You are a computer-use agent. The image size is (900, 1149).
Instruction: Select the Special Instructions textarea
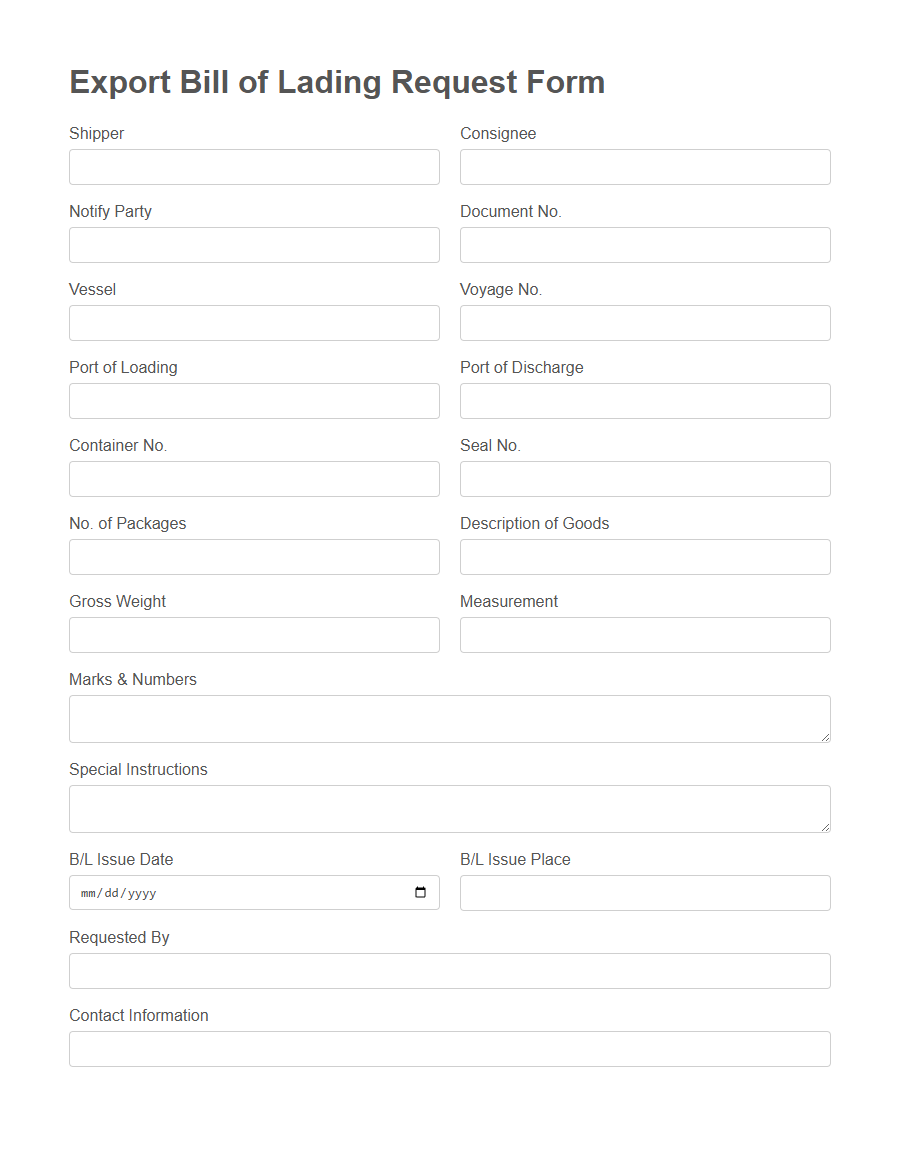click(x=449, y=808)
